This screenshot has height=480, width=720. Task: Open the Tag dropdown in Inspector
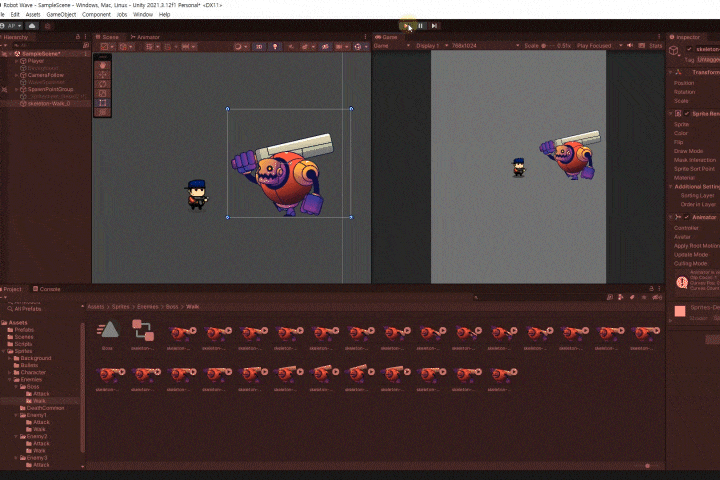pos(709,60)
